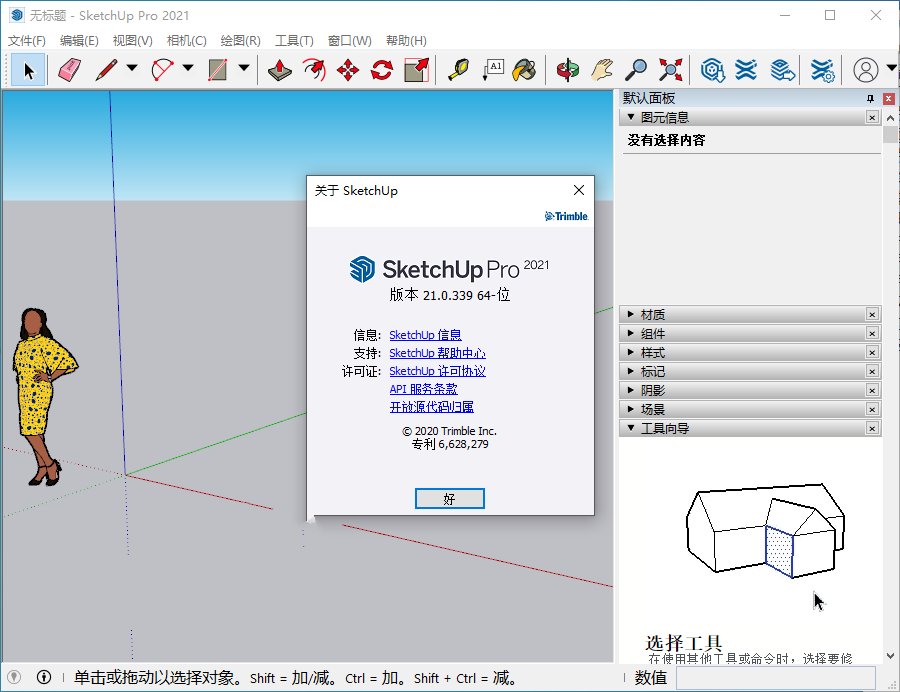Click the scale figure woman in viewport
The image size is (900, 692).
[44, 397]
